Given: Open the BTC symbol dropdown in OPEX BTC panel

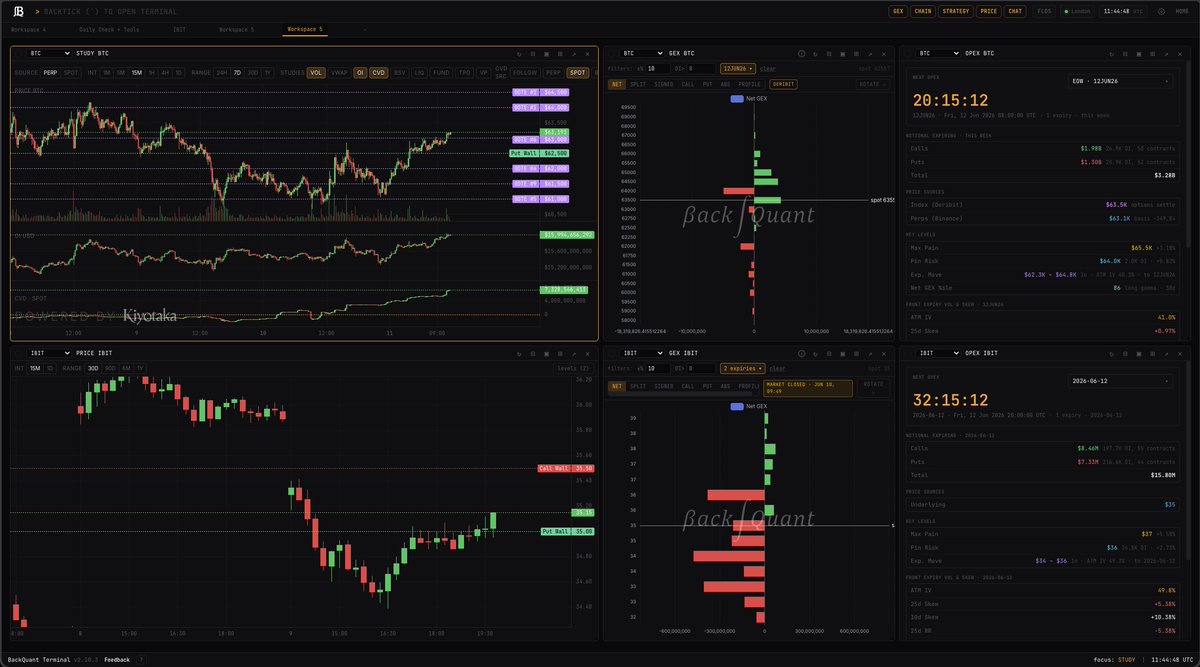Looking at the screenshot, I should point(938,53).
